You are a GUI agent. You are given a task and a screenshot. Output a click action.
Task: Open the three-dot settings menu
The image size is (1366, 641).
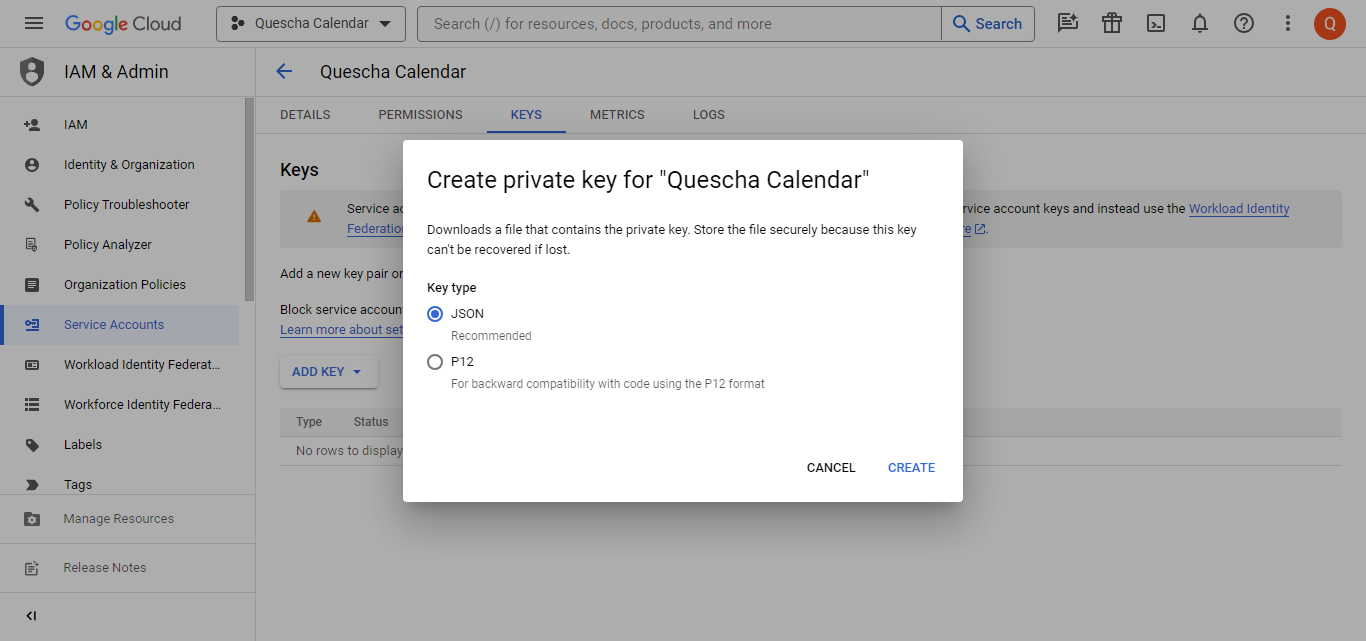[1288, 23]
